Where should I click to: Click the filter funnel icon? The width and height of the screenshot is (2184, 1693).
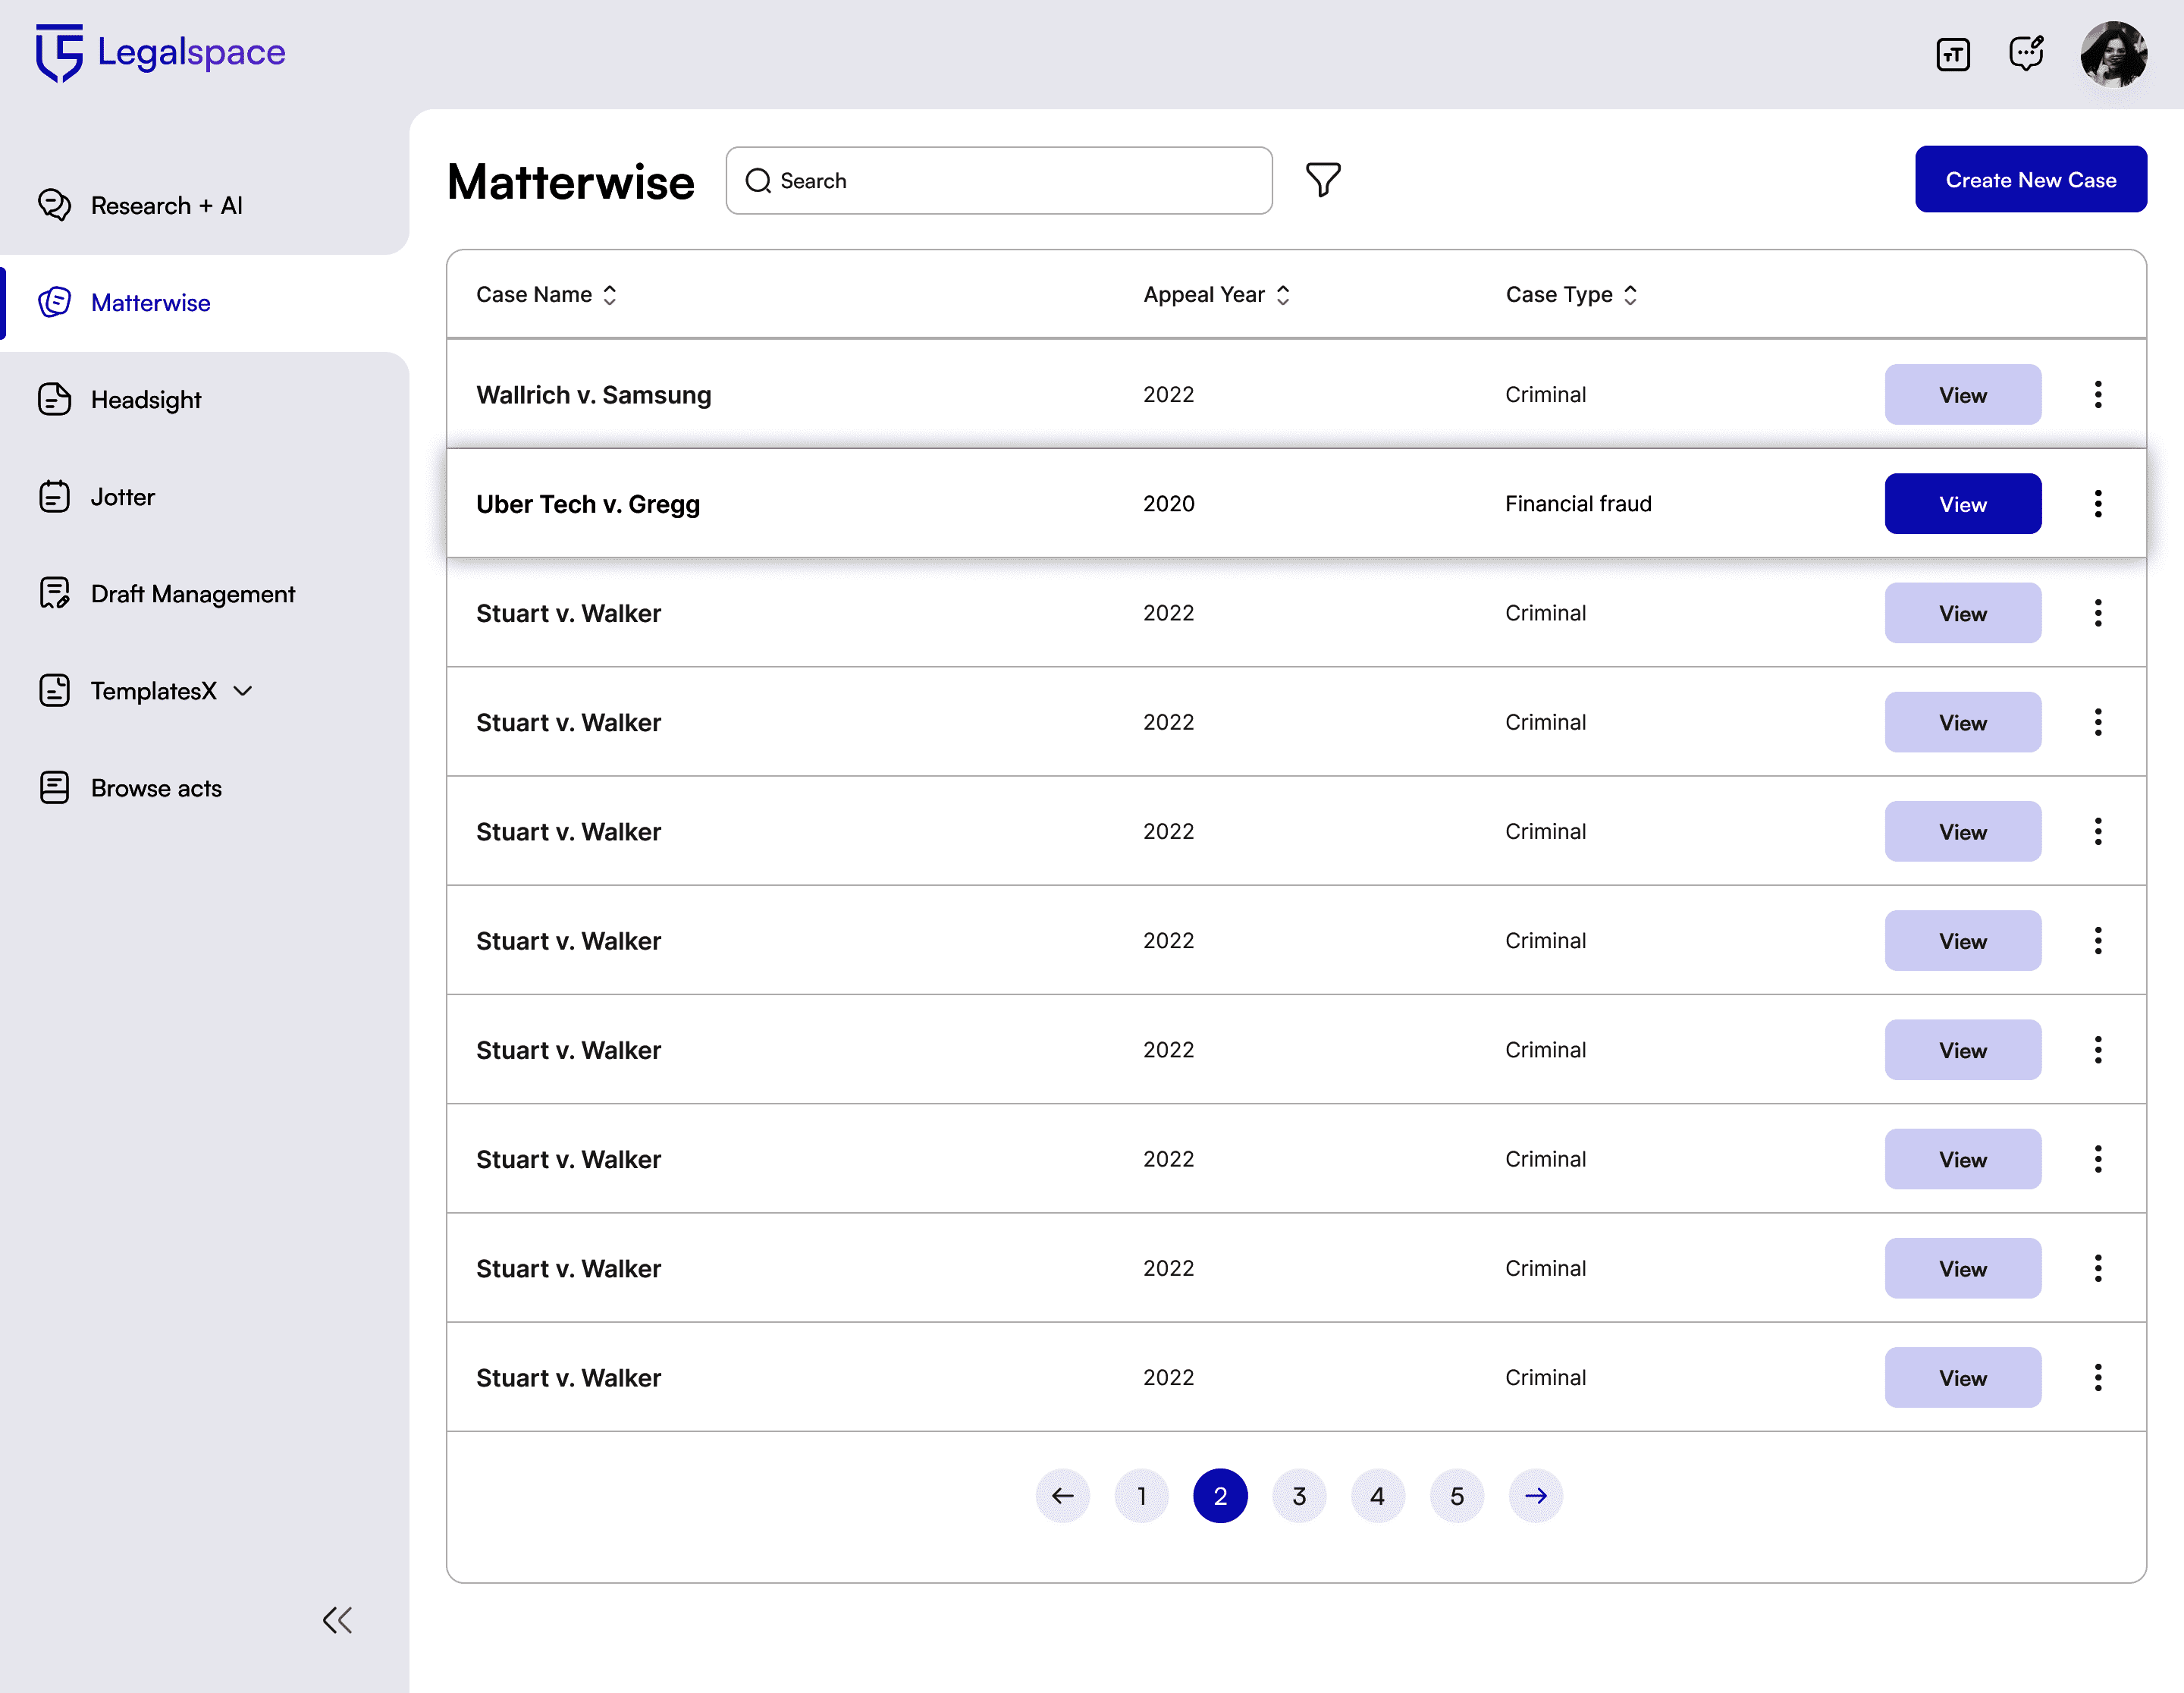1322,180
